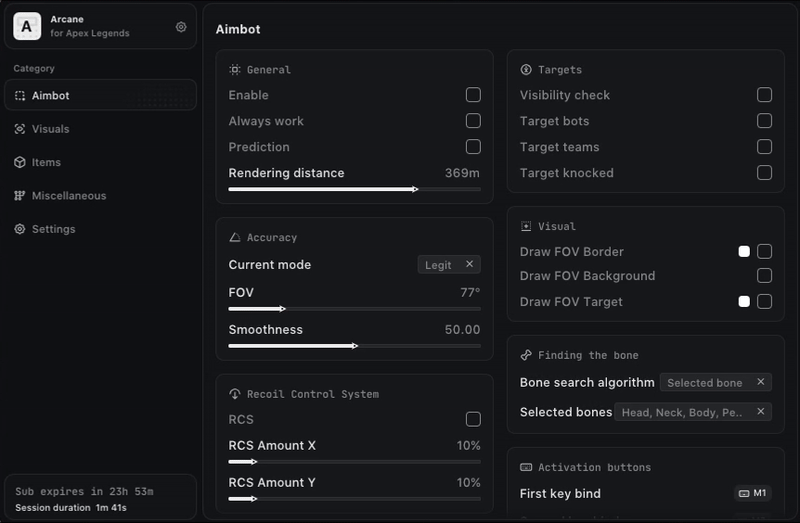Screen dimensions: 800x523
Task: Click the Smoothness slider
Action: [355, 346]
